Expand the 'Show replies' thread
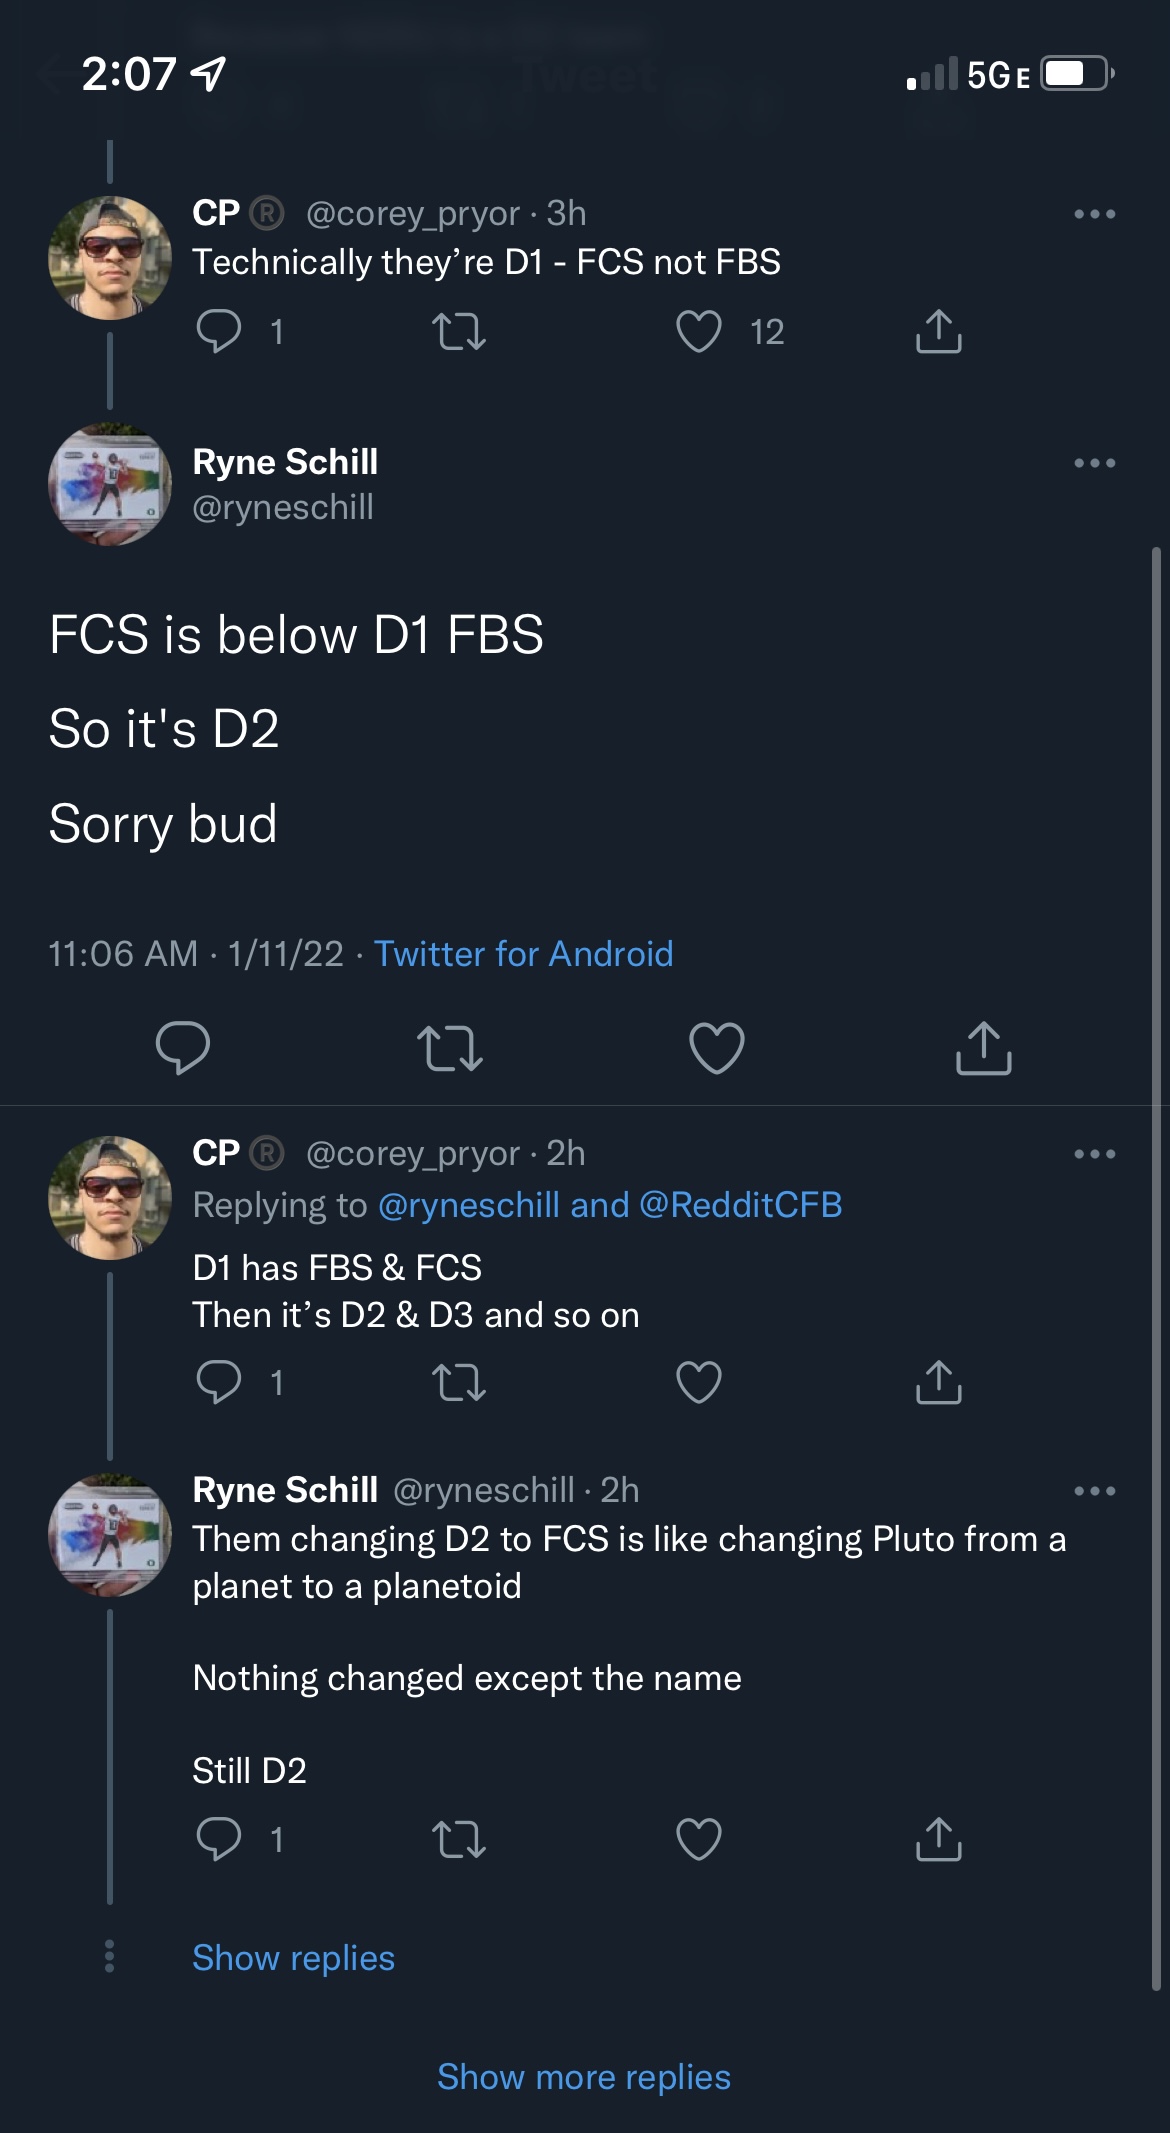Image resolution: width=1170 pixels, height=2133 pixels. pos(293,1957)
